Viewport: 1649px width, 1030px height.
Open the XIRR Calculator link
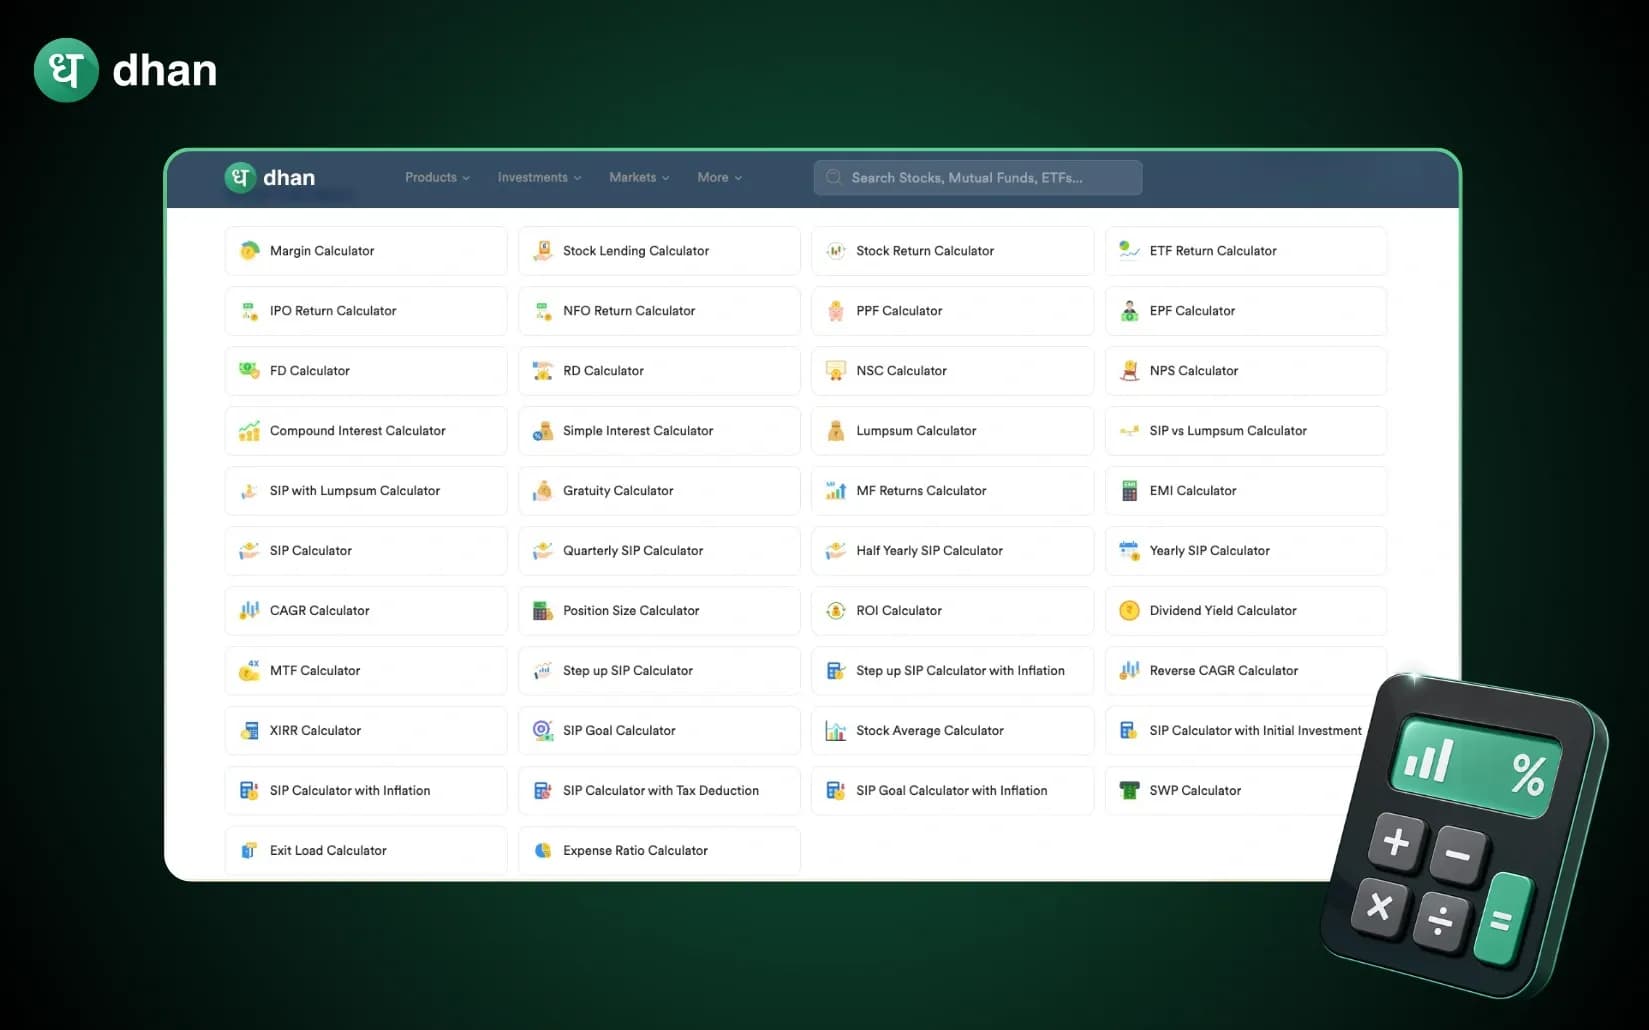[366, 731]
